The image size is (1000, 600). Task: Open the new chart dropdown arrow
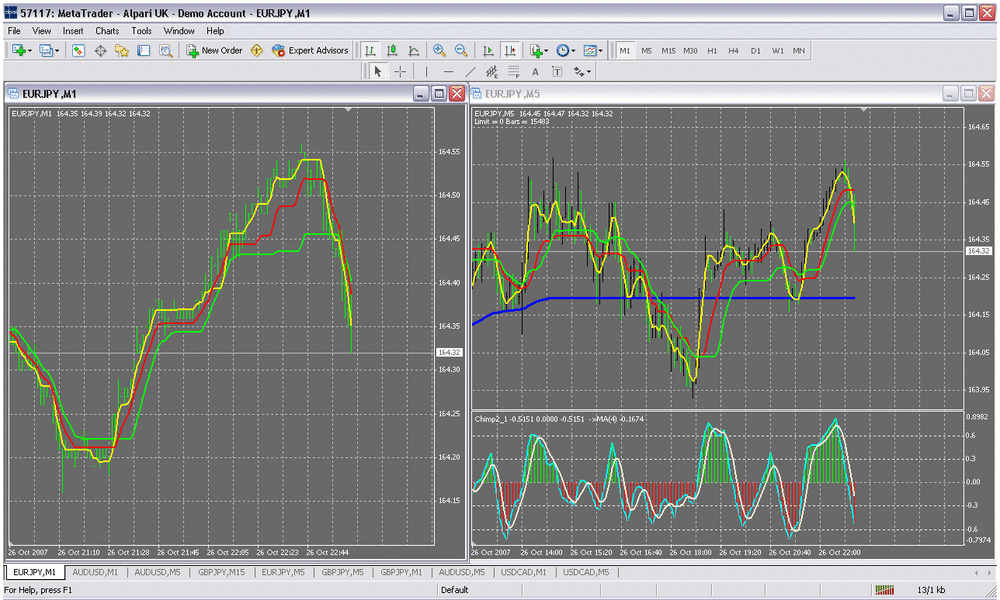tap(29, 50)
